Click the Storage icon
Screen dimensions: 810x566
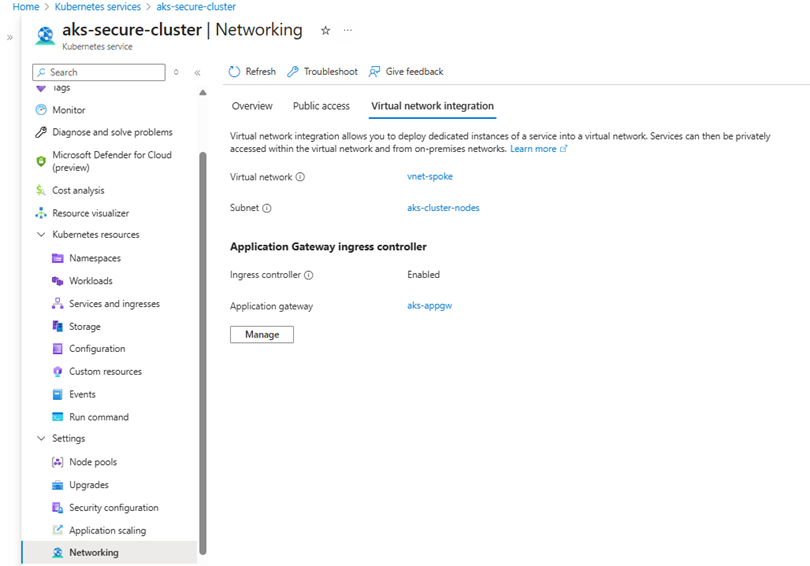click(x=57, y=326)
